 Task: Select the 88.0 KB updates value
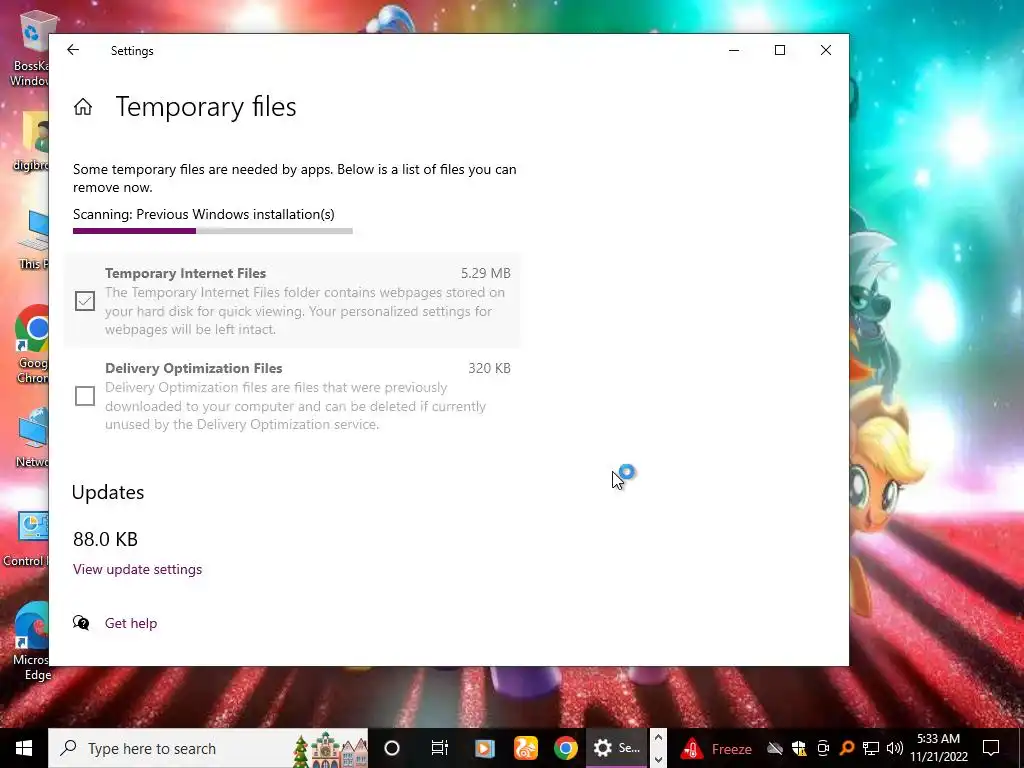[x=105, y=539]
